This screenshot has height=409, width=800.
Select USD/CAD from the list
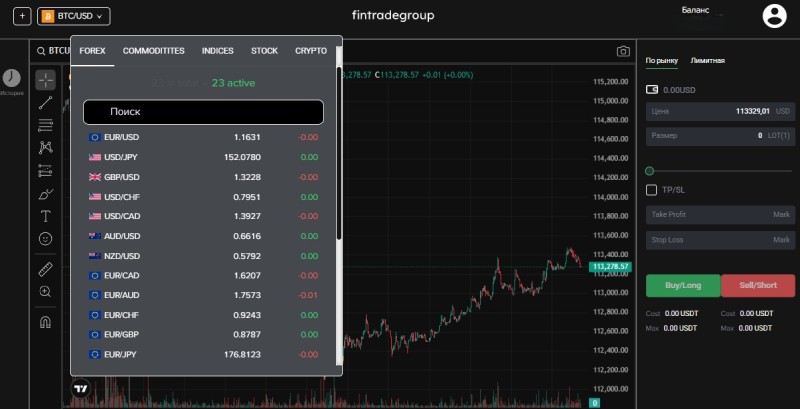click(x=204, y=216)
